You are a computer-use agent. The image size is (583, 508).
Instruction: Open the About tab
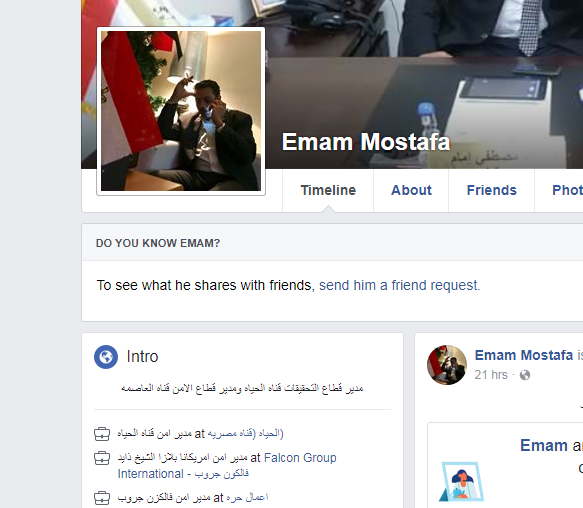coord(411,190)
